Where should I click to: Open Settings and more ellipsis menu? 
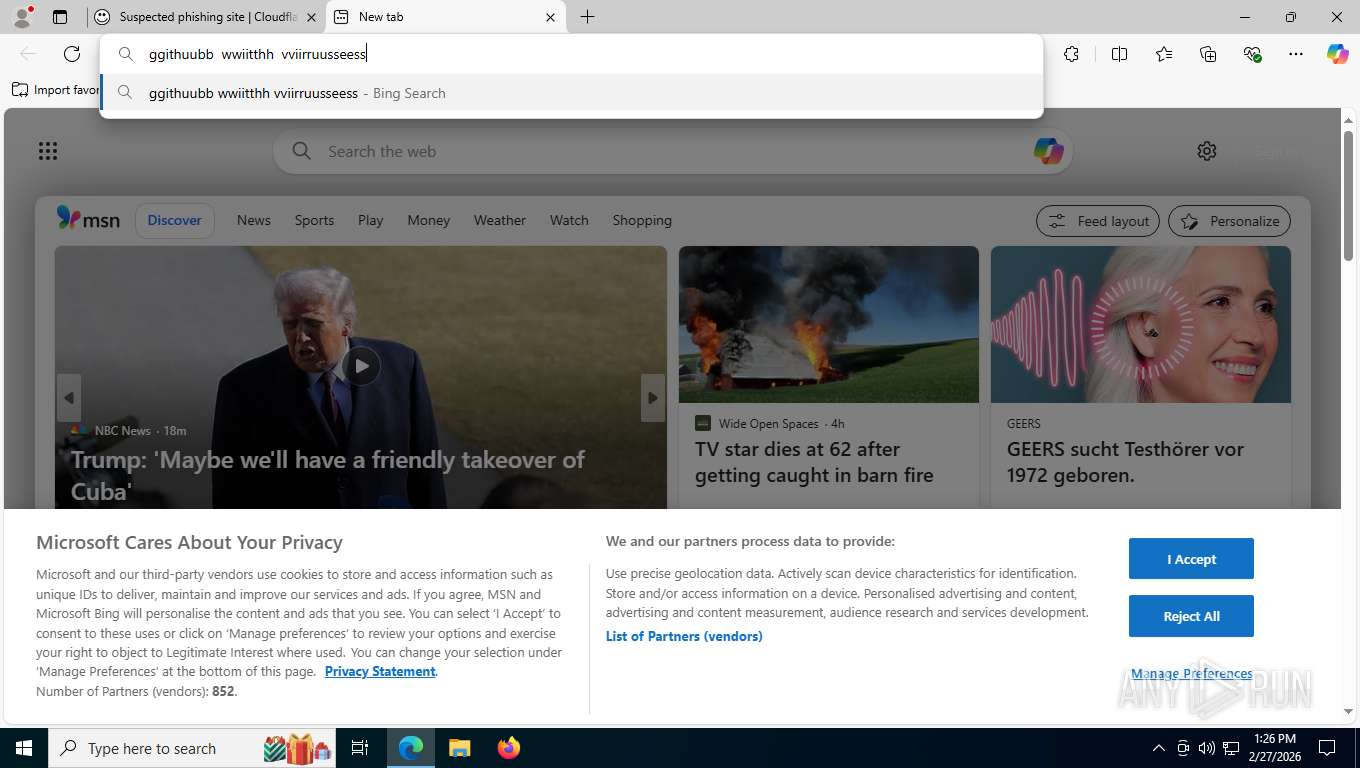point(1296,54)
